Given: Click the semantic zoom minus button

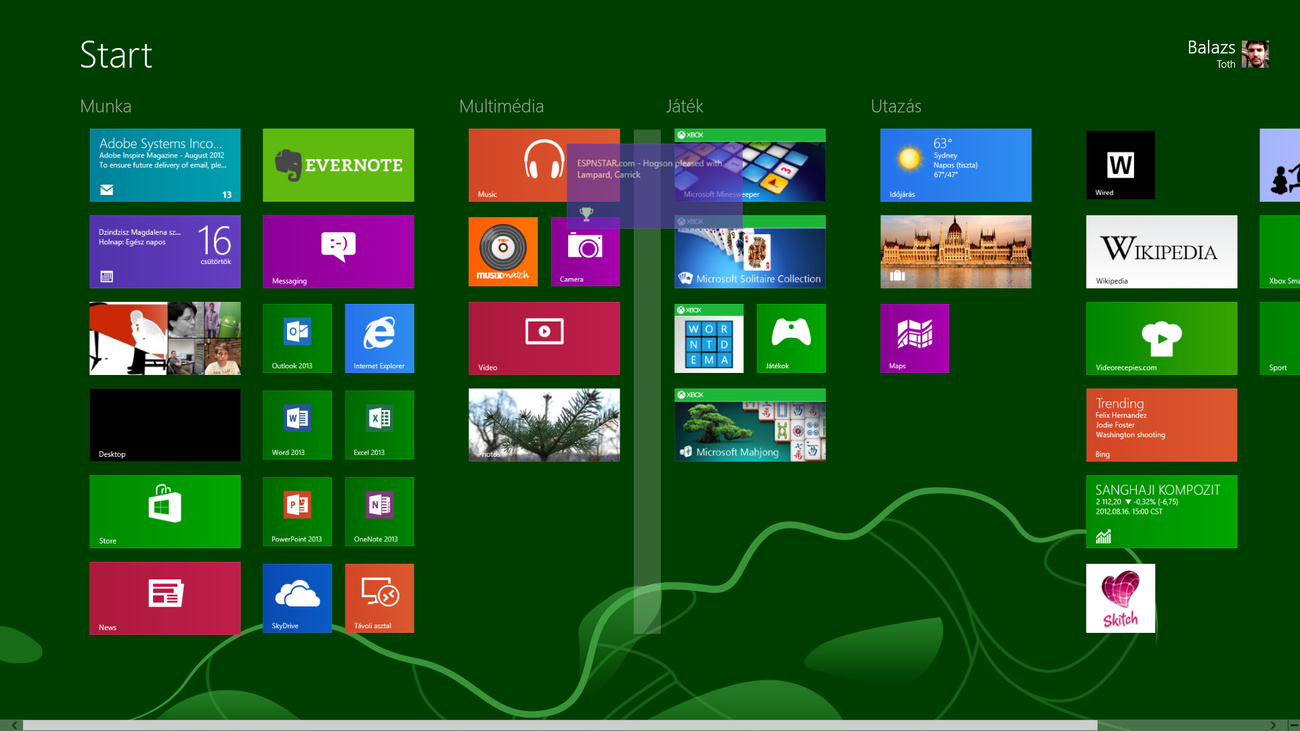Looking at the screenshot, I should (x=1293, y=725).
